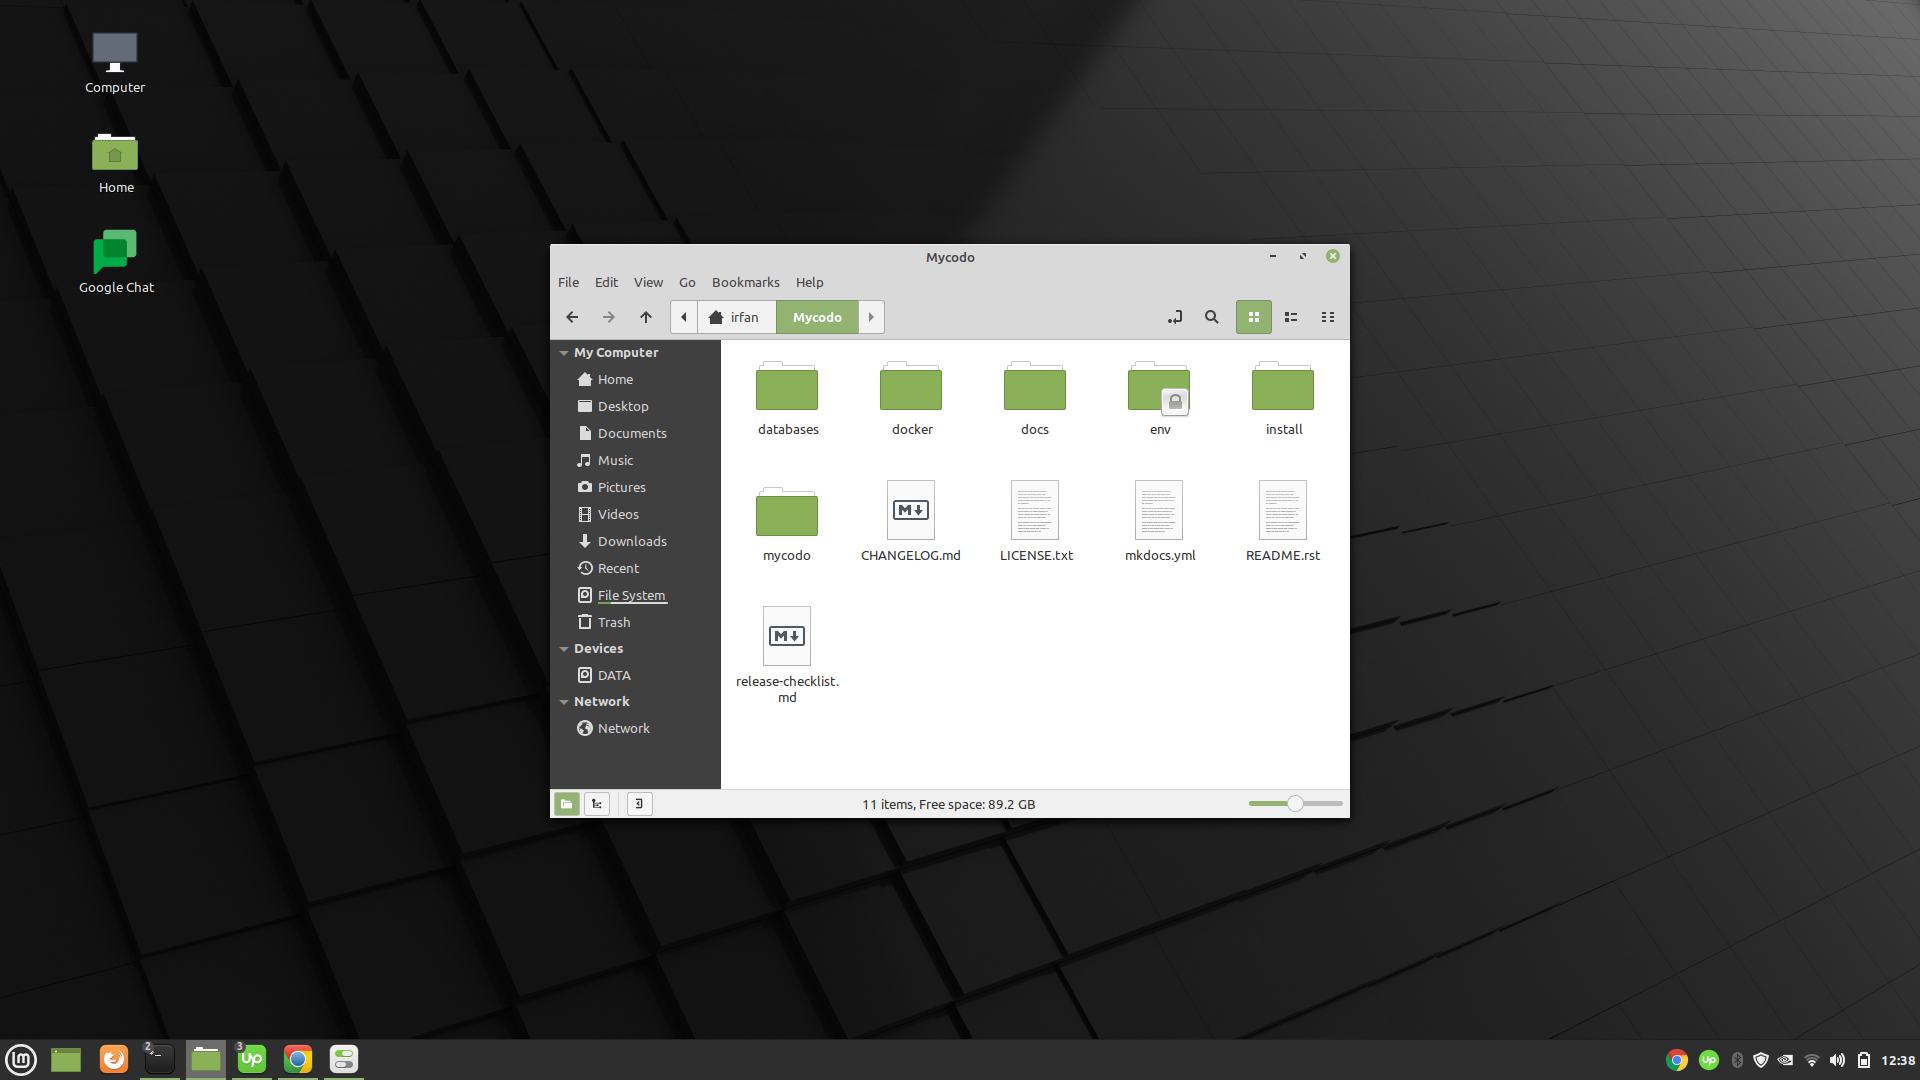
Task: Open Upwork app in taskbar
Action: (x=252, y=1059)
